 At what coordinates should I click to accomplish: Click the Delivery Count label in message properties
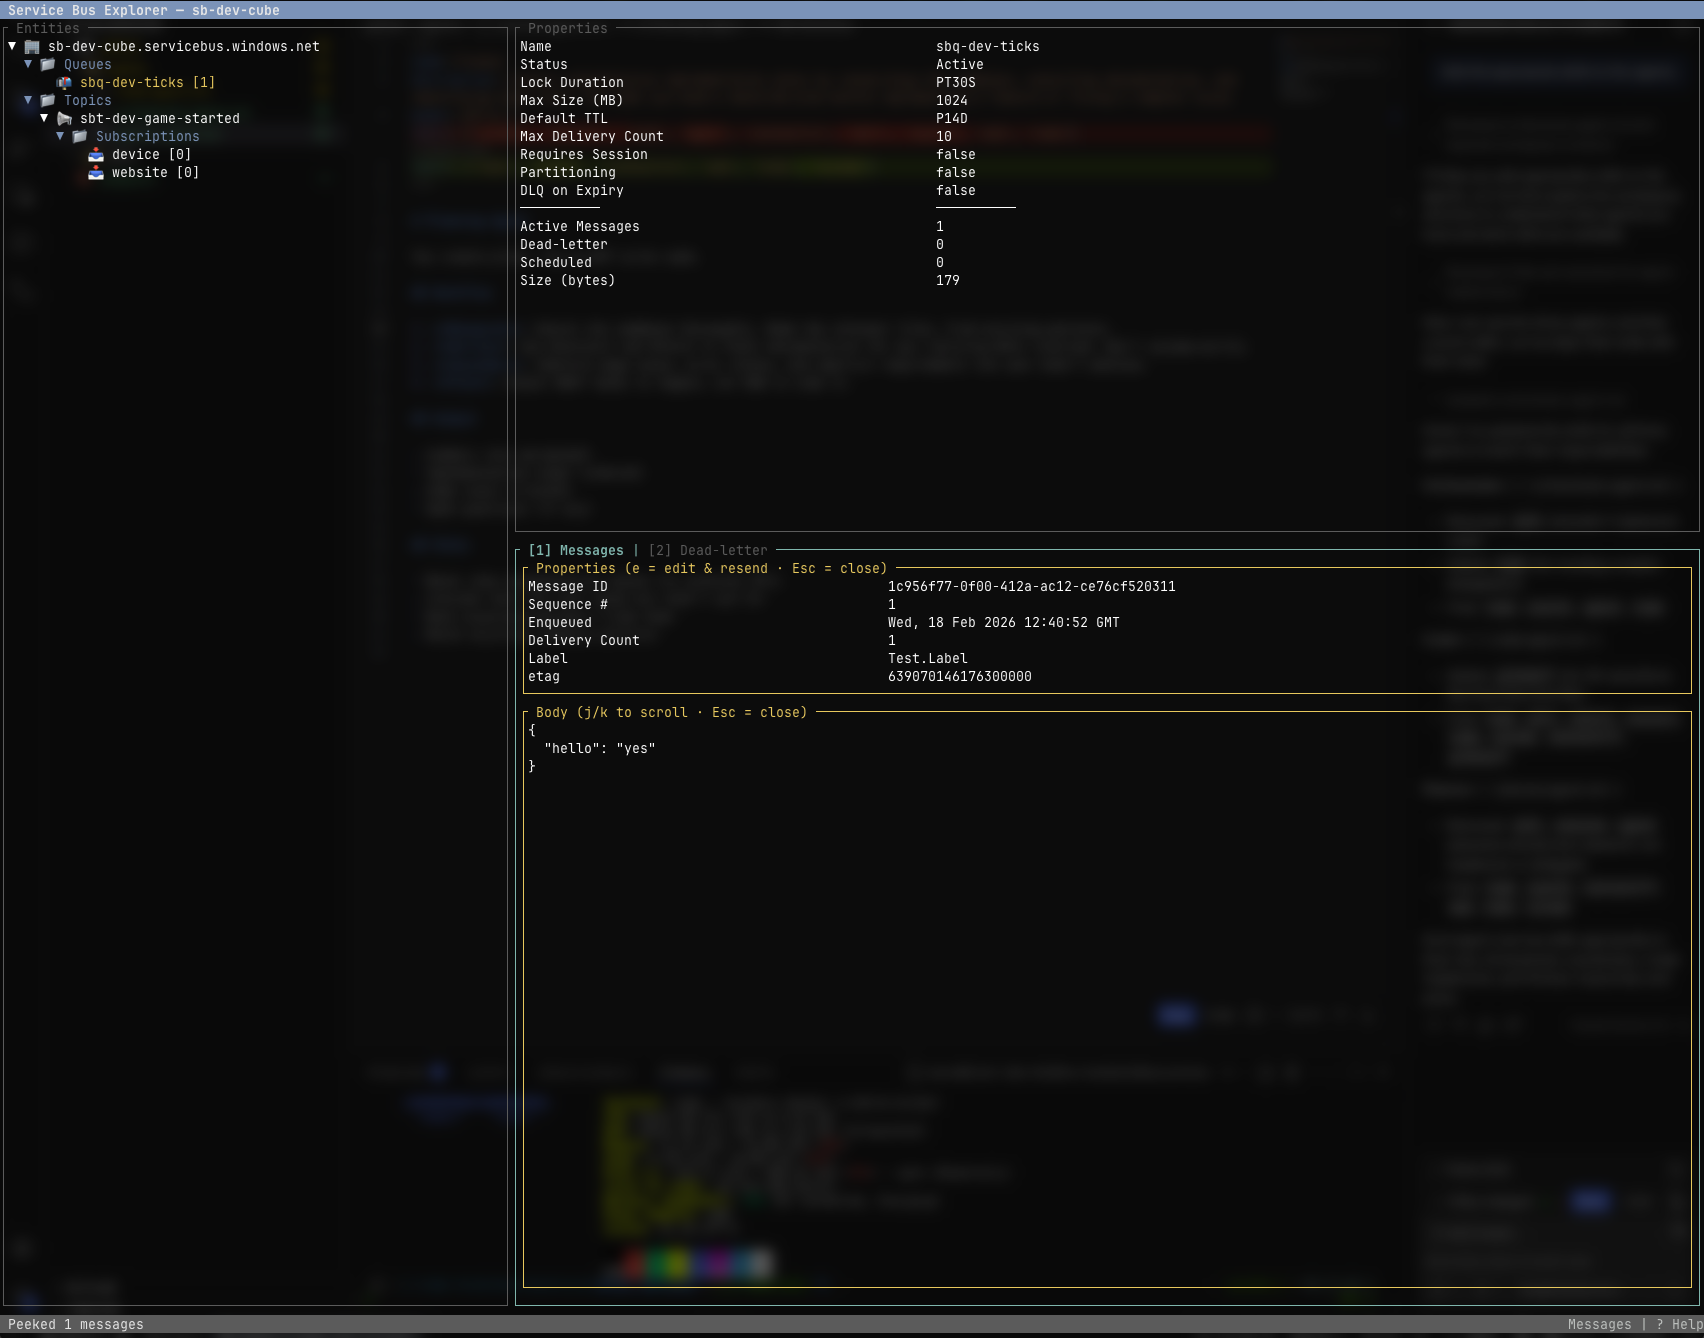click(x=584, y=641)
